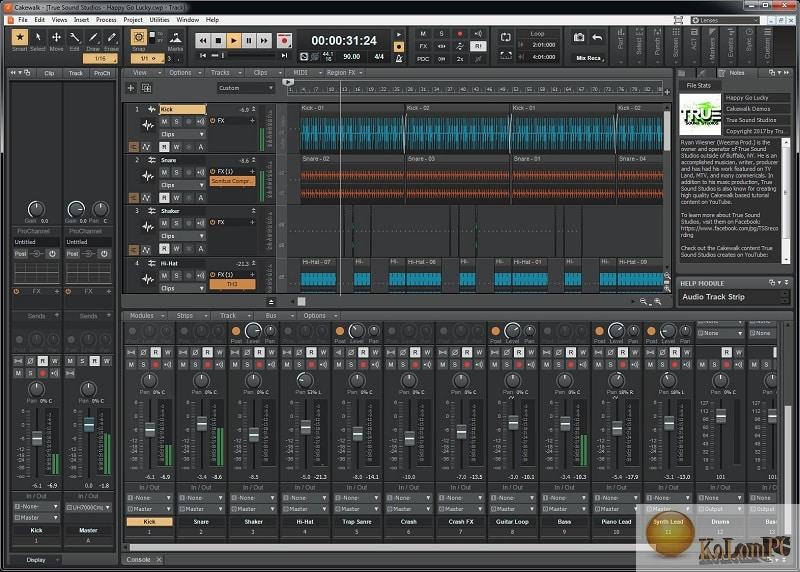
Task: Click the Kick - 02 clip header
Action: coord(458,108)
